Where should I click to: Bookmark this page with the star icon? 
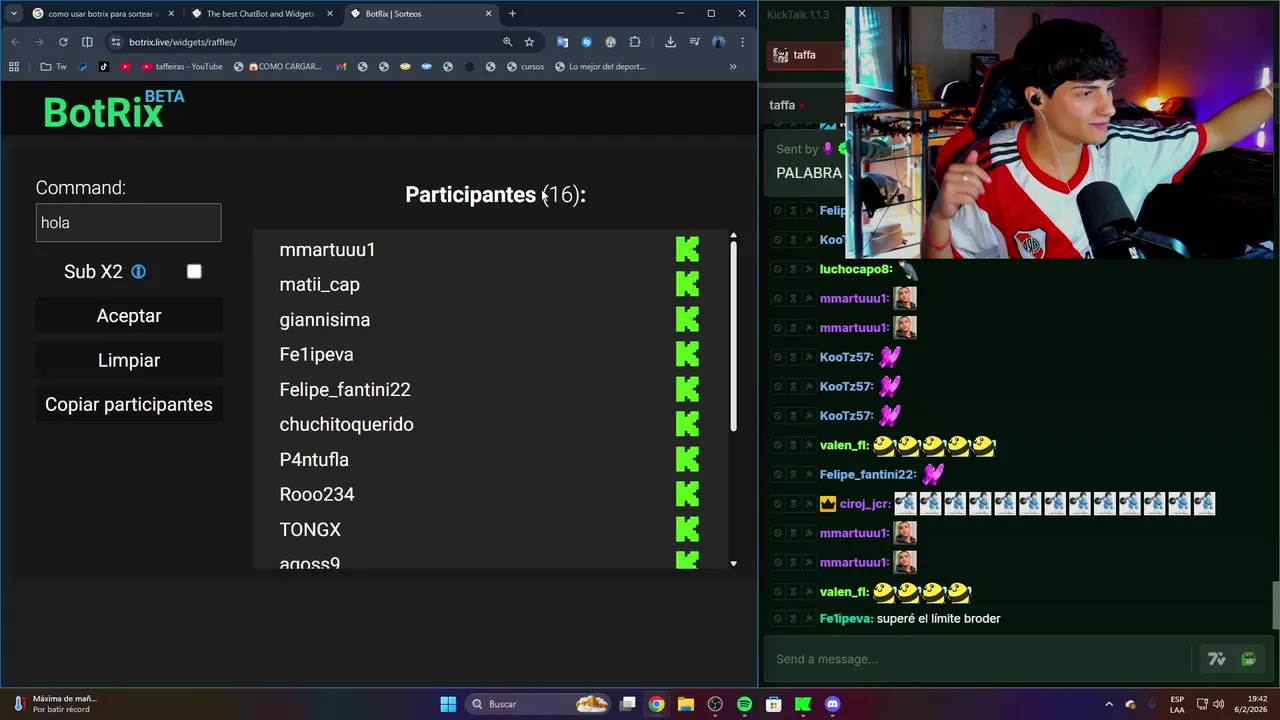[529, 42]
